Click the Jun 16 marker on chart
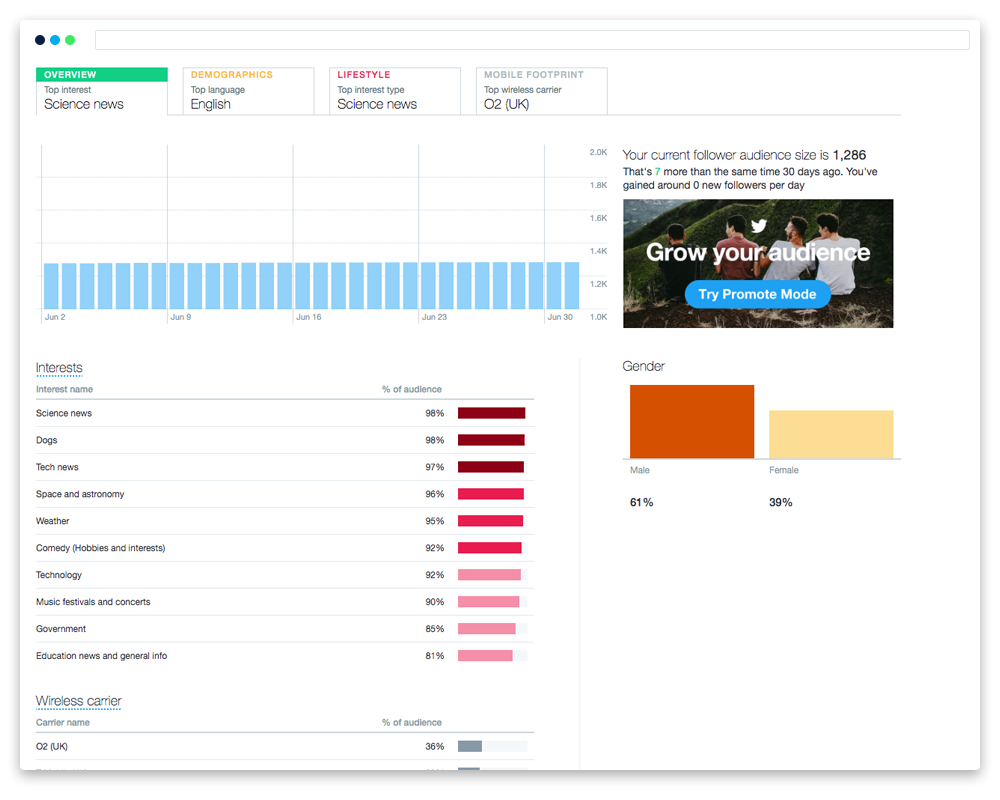 point(308,317)
